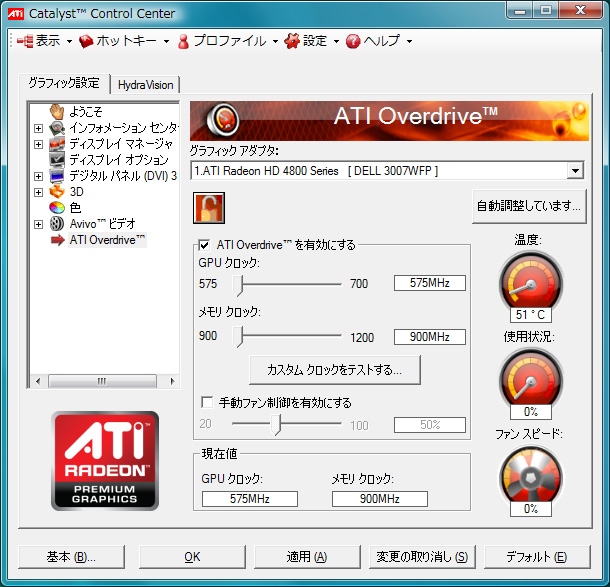Click the tree horizontal scrollbar right arrow
This screenshot has height=587, width=610.
point(172,381)
